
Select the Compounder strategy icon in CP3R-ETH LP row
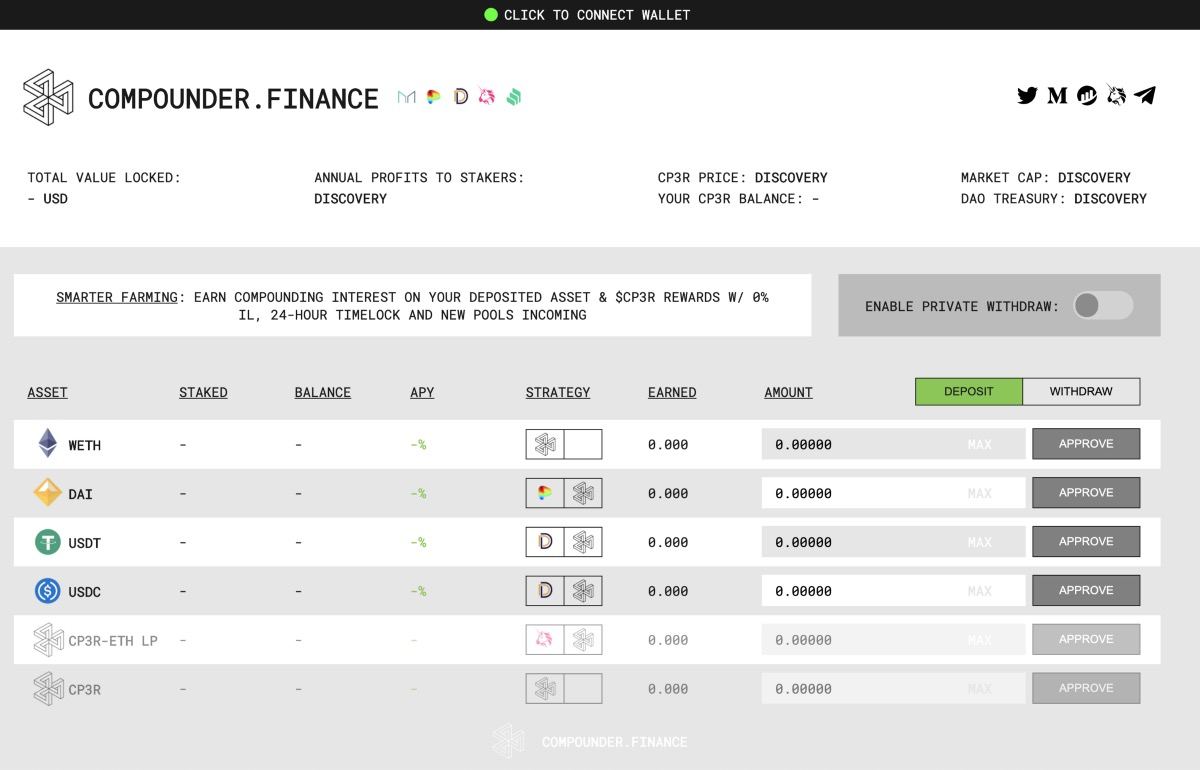click(x=583, y=640)
